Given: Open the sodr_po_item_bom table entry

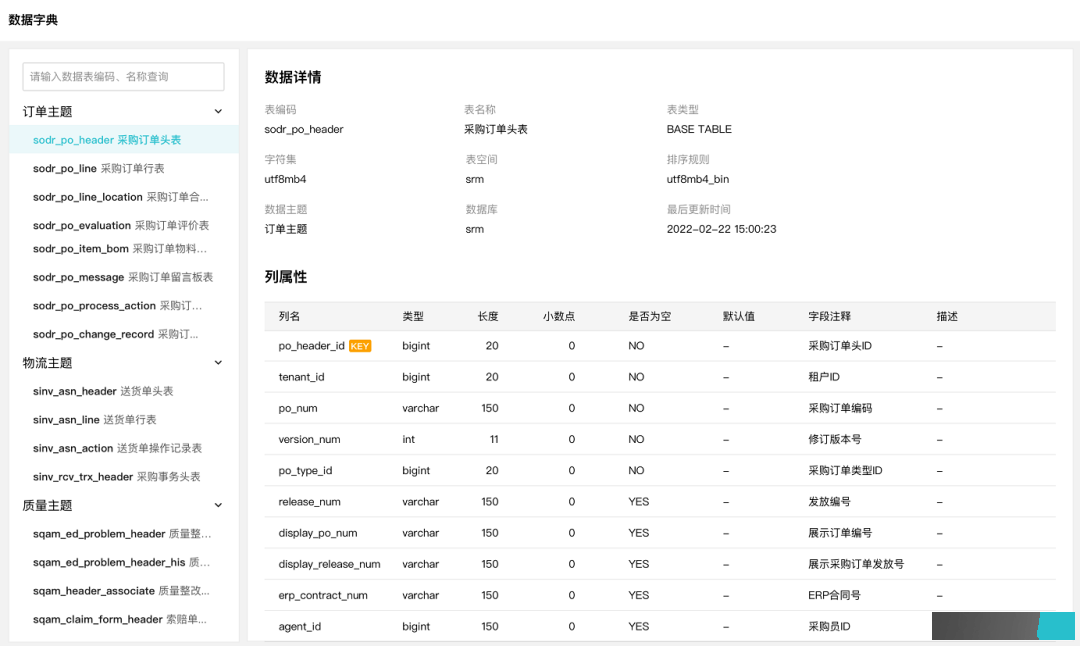Looking at the screenshot, I should pyautogui.click(x=120, y=249).
